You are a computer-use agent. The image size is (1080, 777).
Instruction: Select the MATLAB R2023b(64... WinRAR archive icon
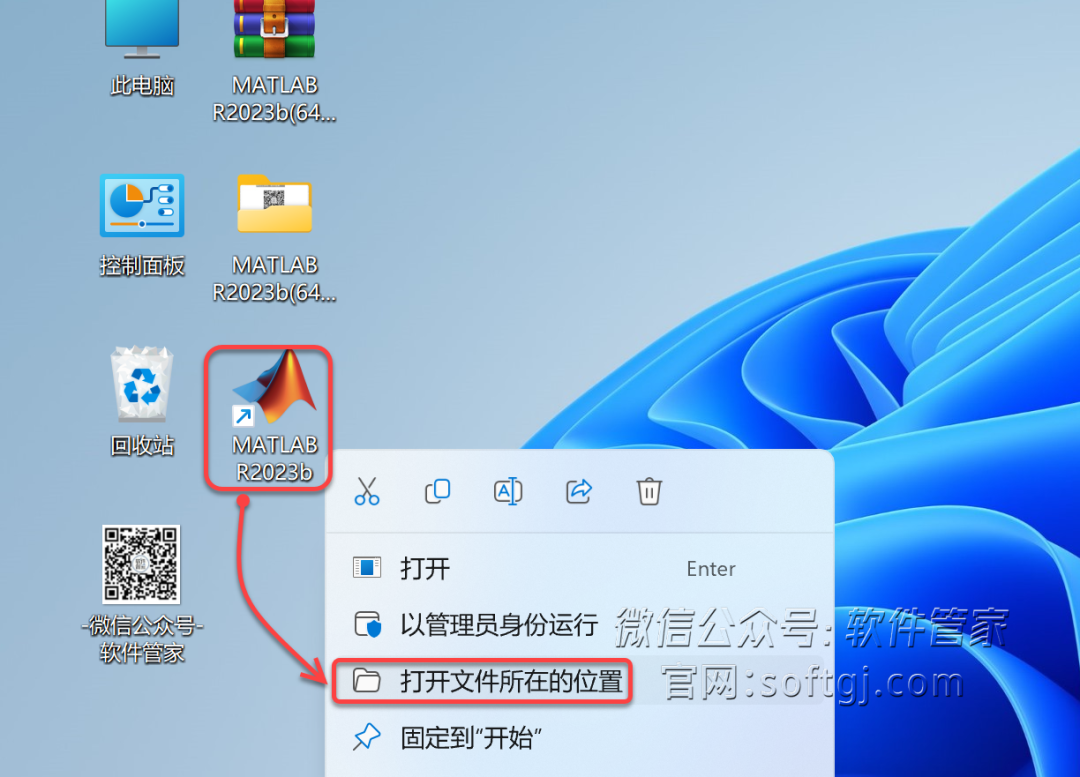(x=274, y=29)
